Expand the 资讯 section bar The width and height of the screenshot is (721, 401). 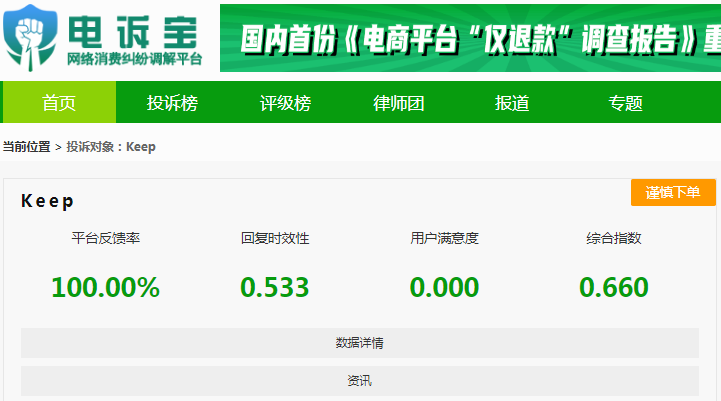pyautogui.click(x=360, y=380)
